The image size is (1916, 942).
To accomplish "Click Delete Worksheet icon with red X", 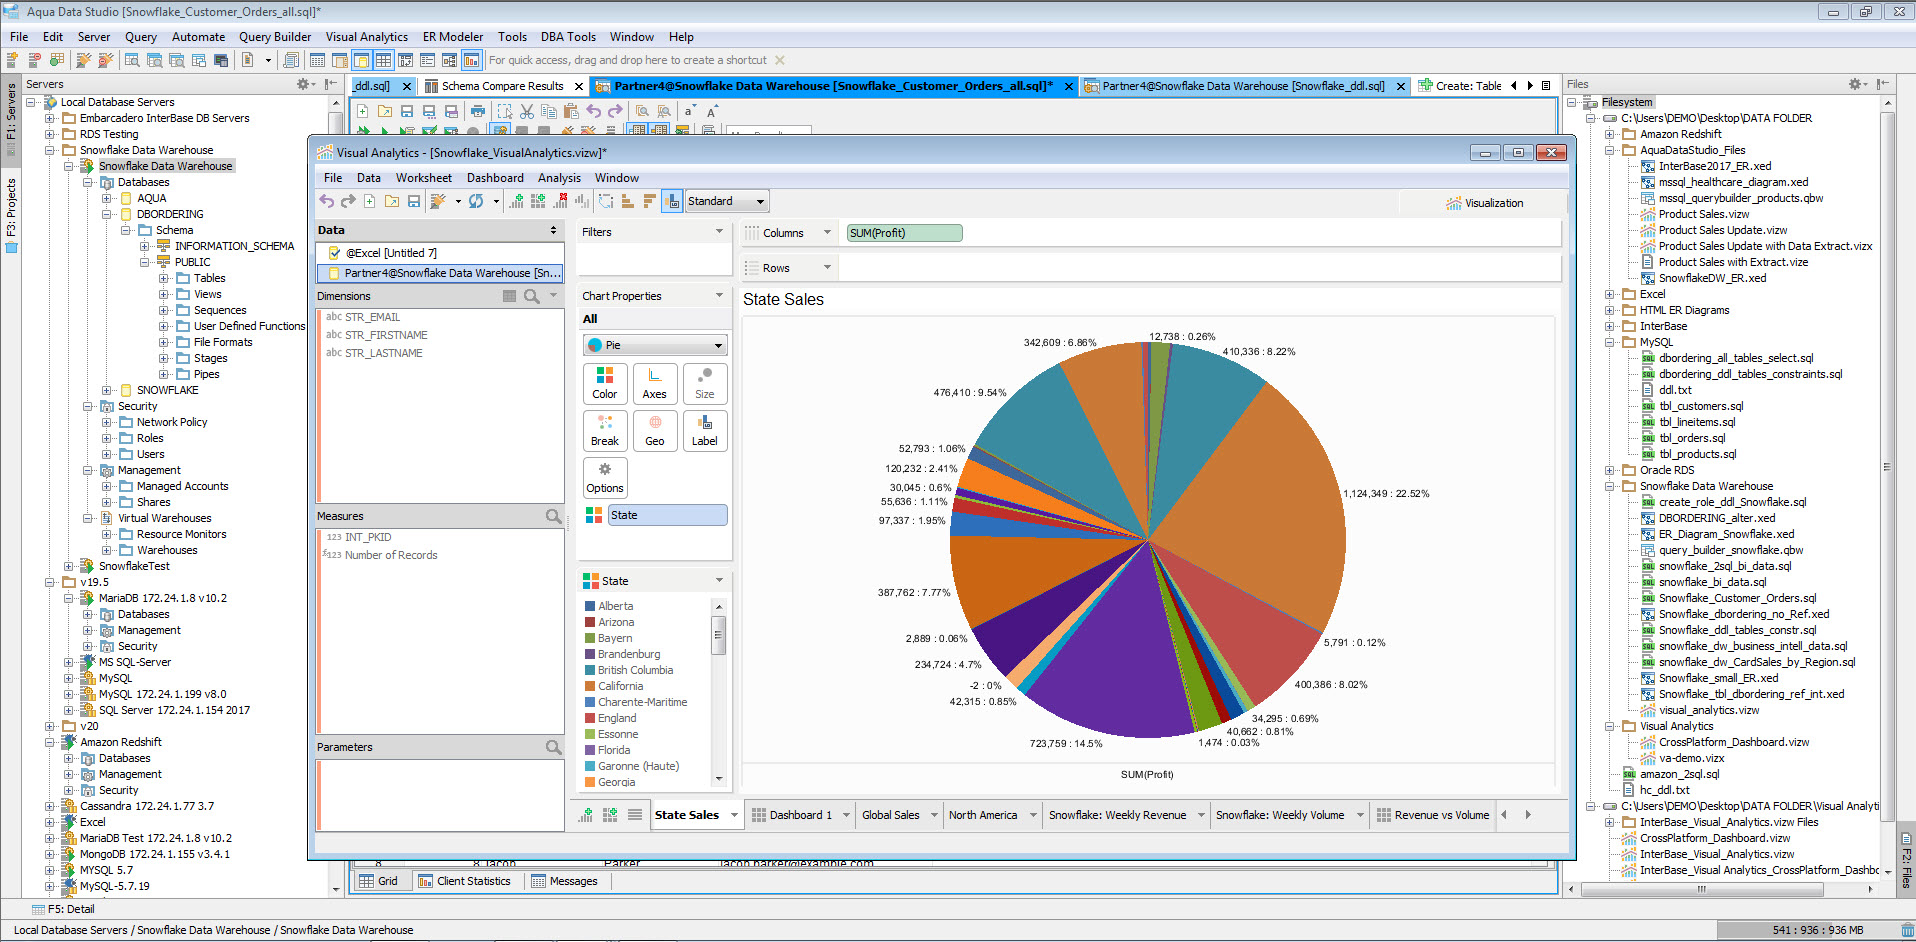I will pos(559,201).
